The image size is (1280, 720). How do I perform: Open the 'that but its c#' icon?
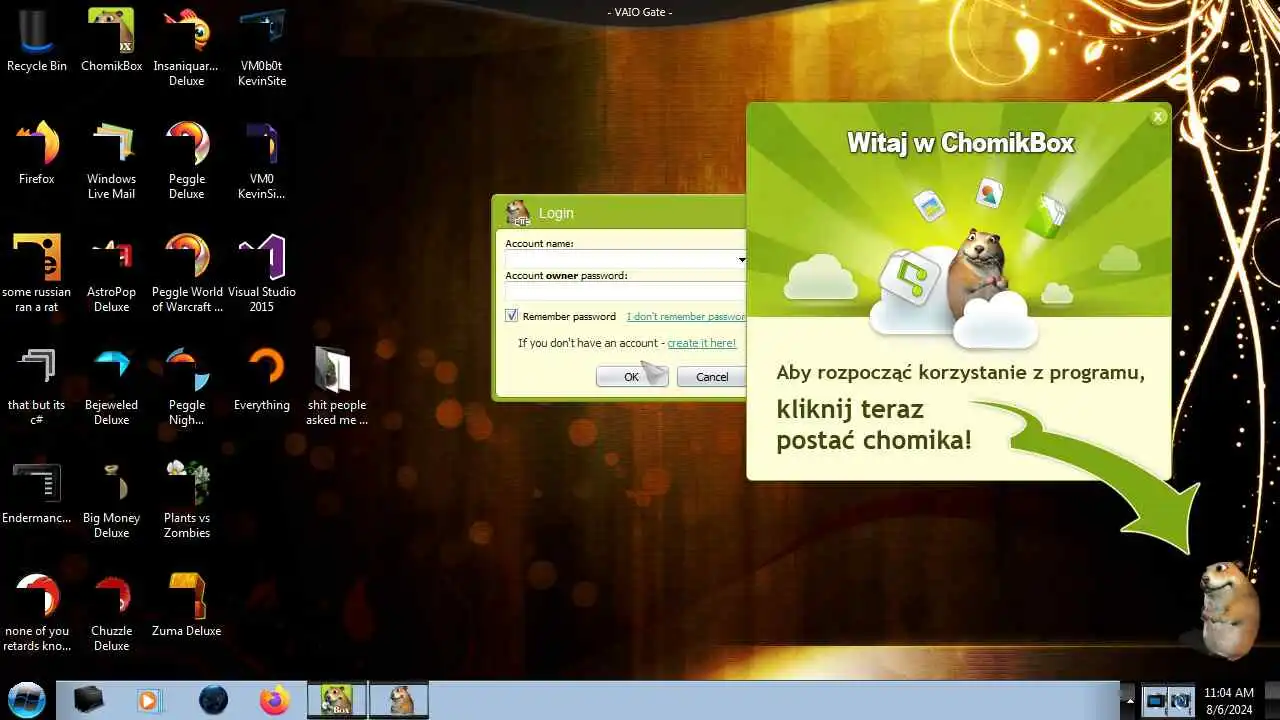[x=37, y=387]
